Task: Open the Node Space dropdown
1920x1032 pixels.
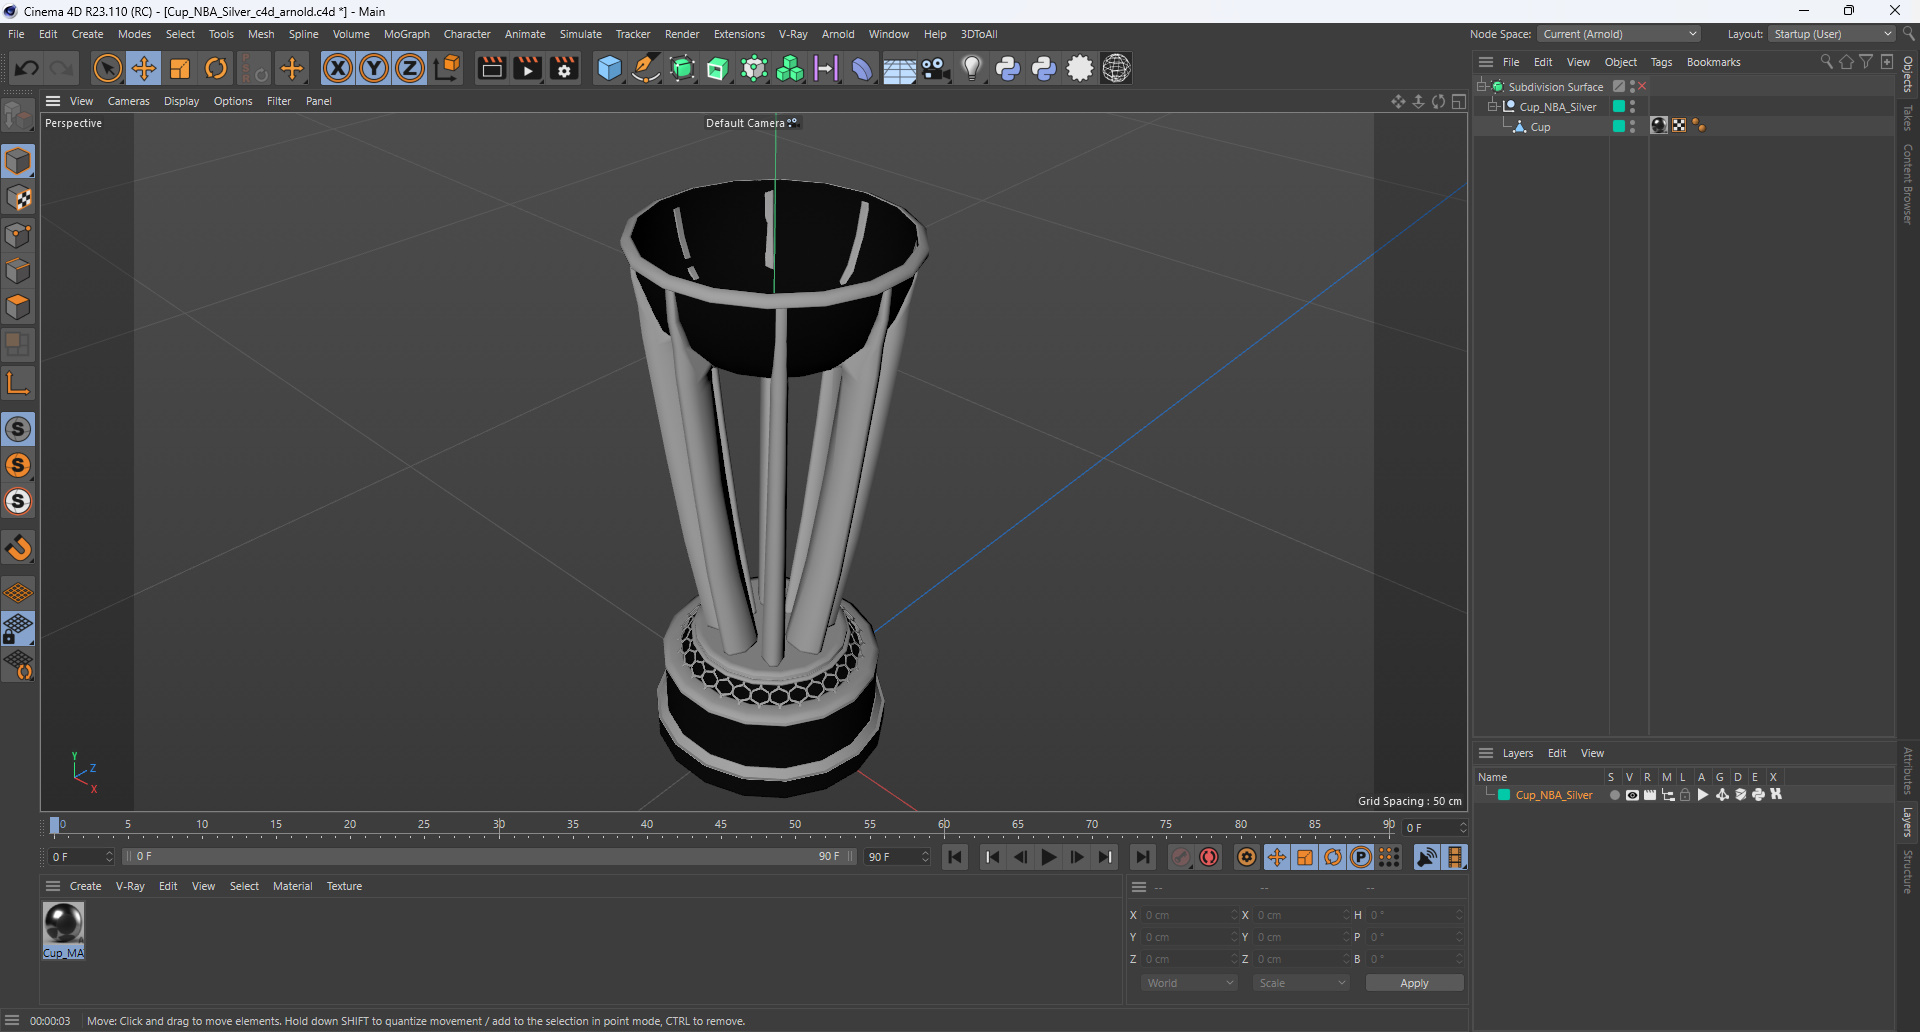Action: (1619, 34)
